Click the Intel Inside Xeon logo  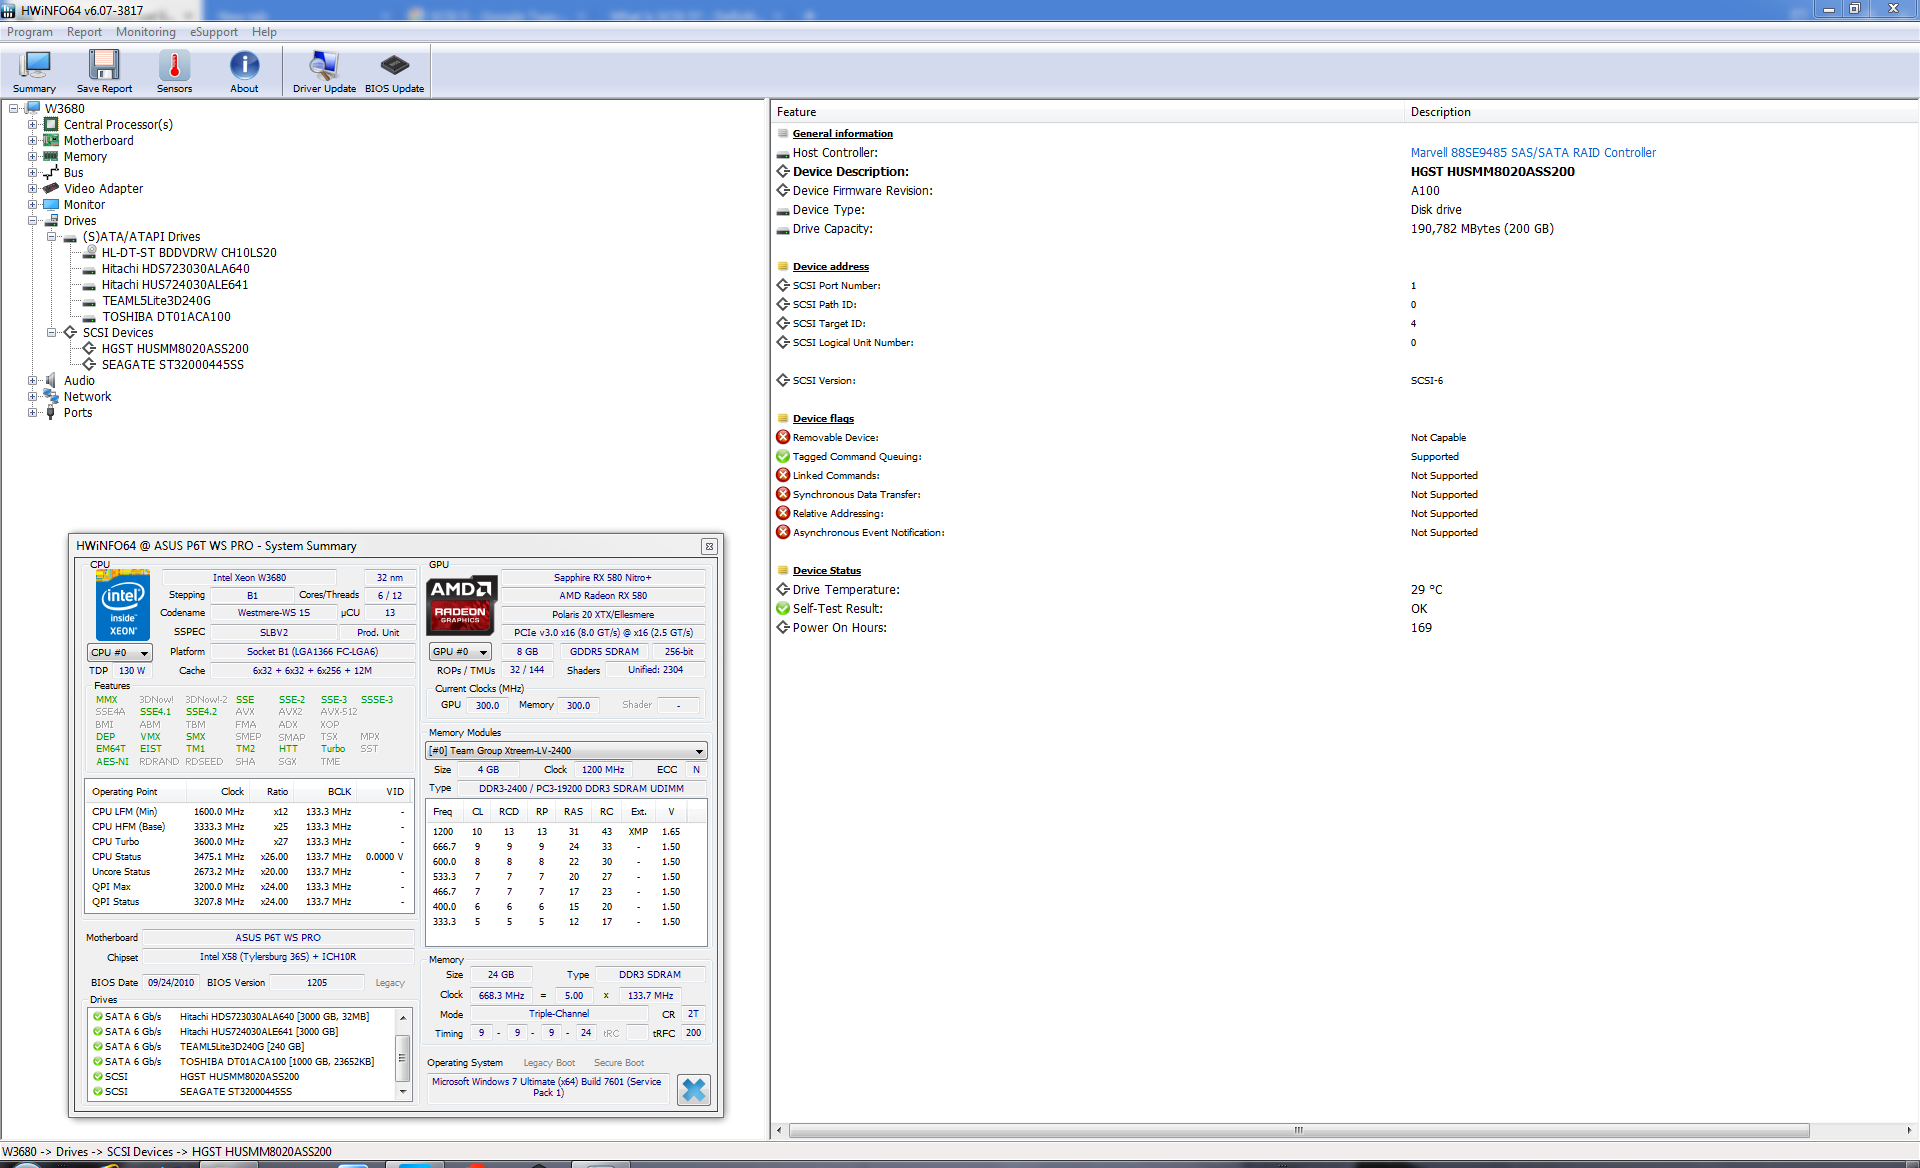tap(123, 606)
